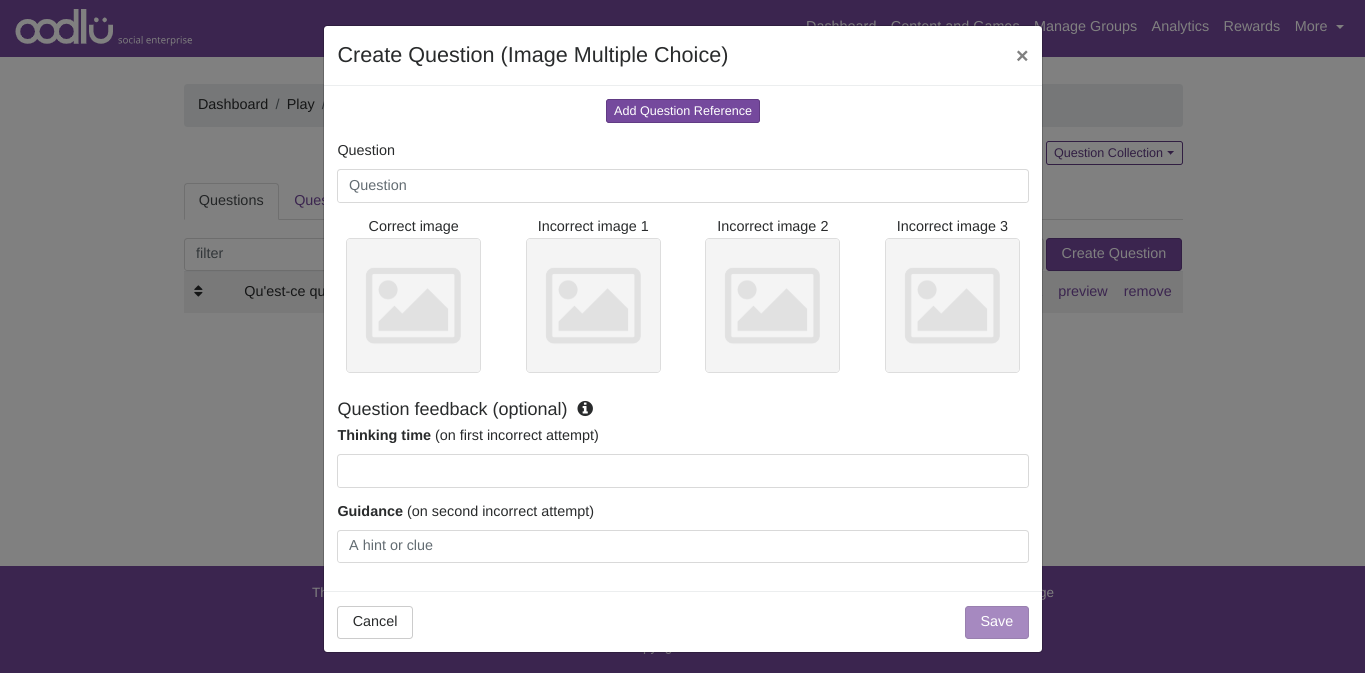Viewport: 1365px width, 673px height.
Task: Close the Create Question dialog
Action: pyautogui.click(x=1021, y=56)
